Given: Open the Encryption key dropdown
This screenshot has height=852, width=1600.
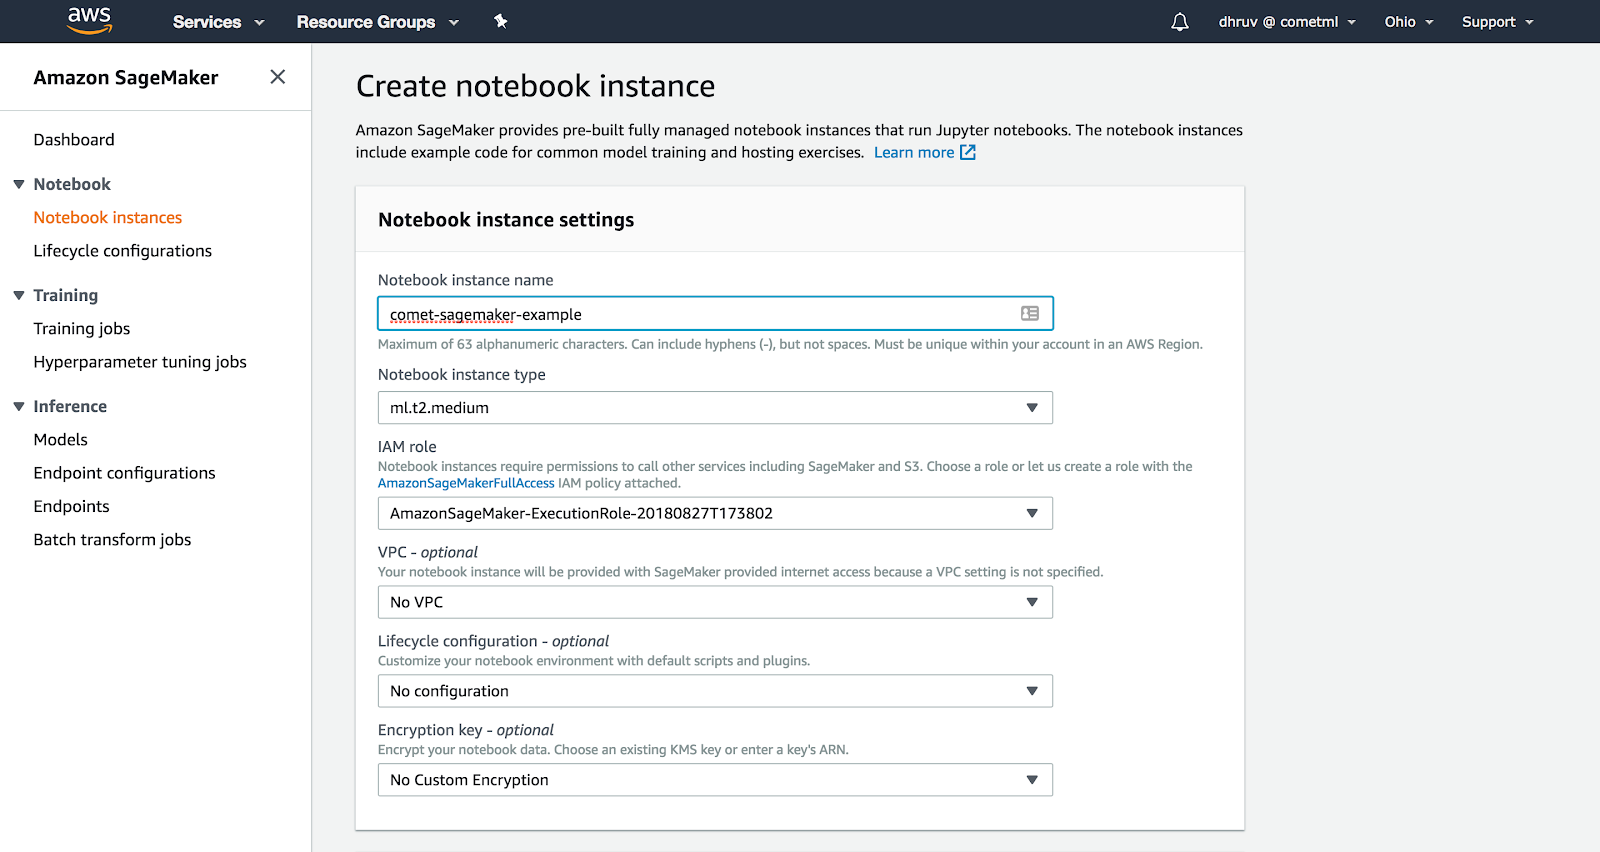Looking at the screenshot, I should click(x=715, y=780).
